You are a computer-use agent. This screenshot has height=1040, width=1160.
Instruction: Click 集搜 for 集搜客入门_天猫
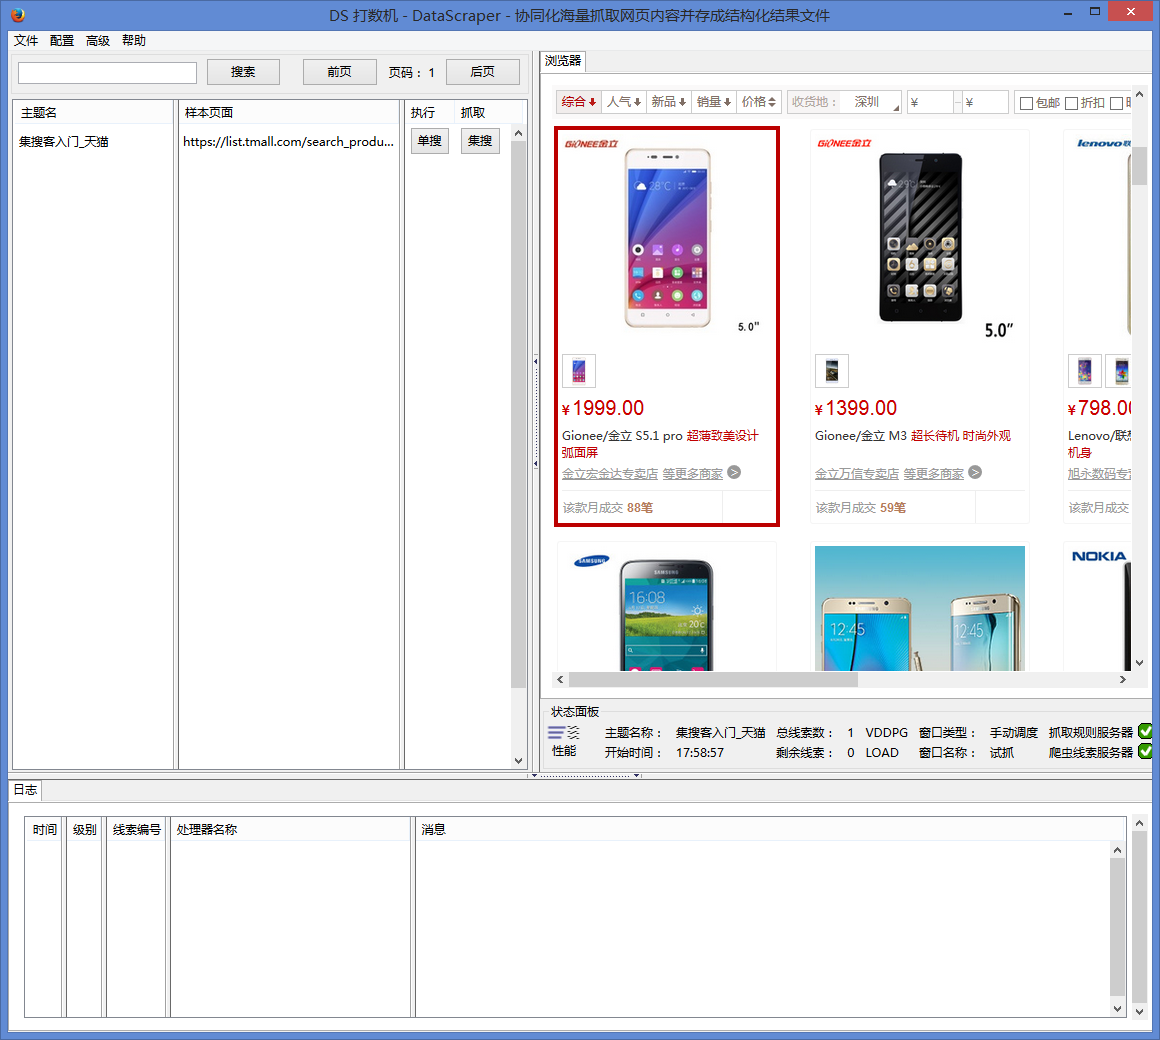pyautogui.click(x=480, y=141)
